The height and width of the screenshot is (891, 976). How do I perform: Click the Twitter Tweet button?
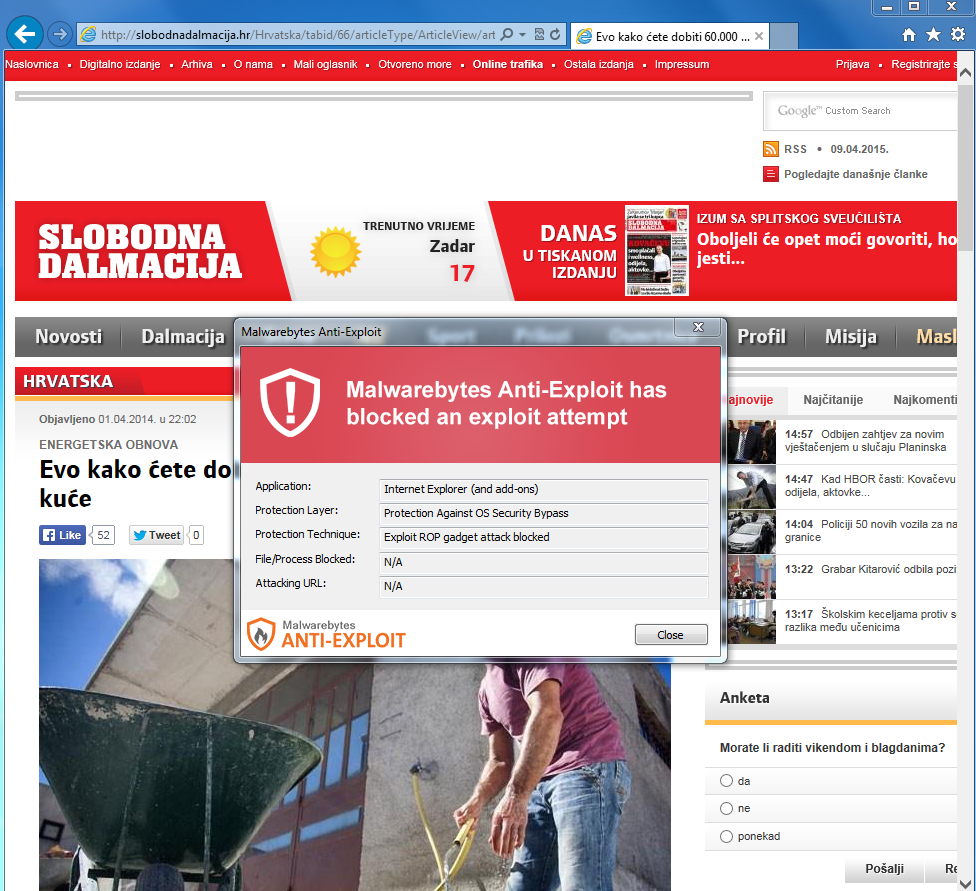[156, 535]
